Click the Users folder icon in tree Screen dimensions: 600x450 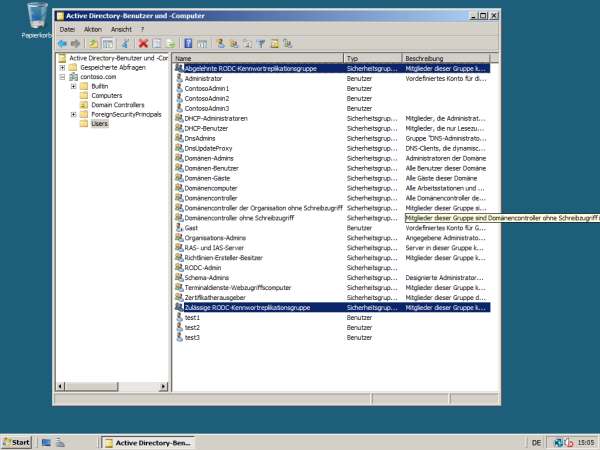(84, 124)
